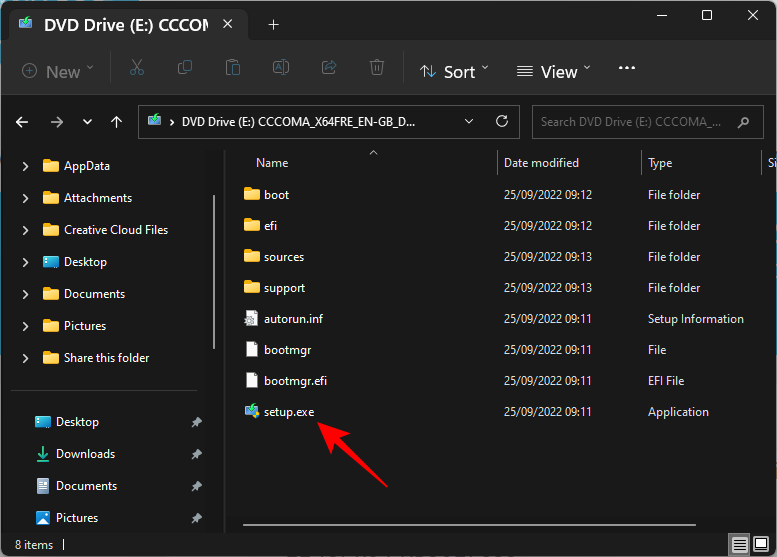
Task: Select the efi folder
Action: tap(270, 226)
